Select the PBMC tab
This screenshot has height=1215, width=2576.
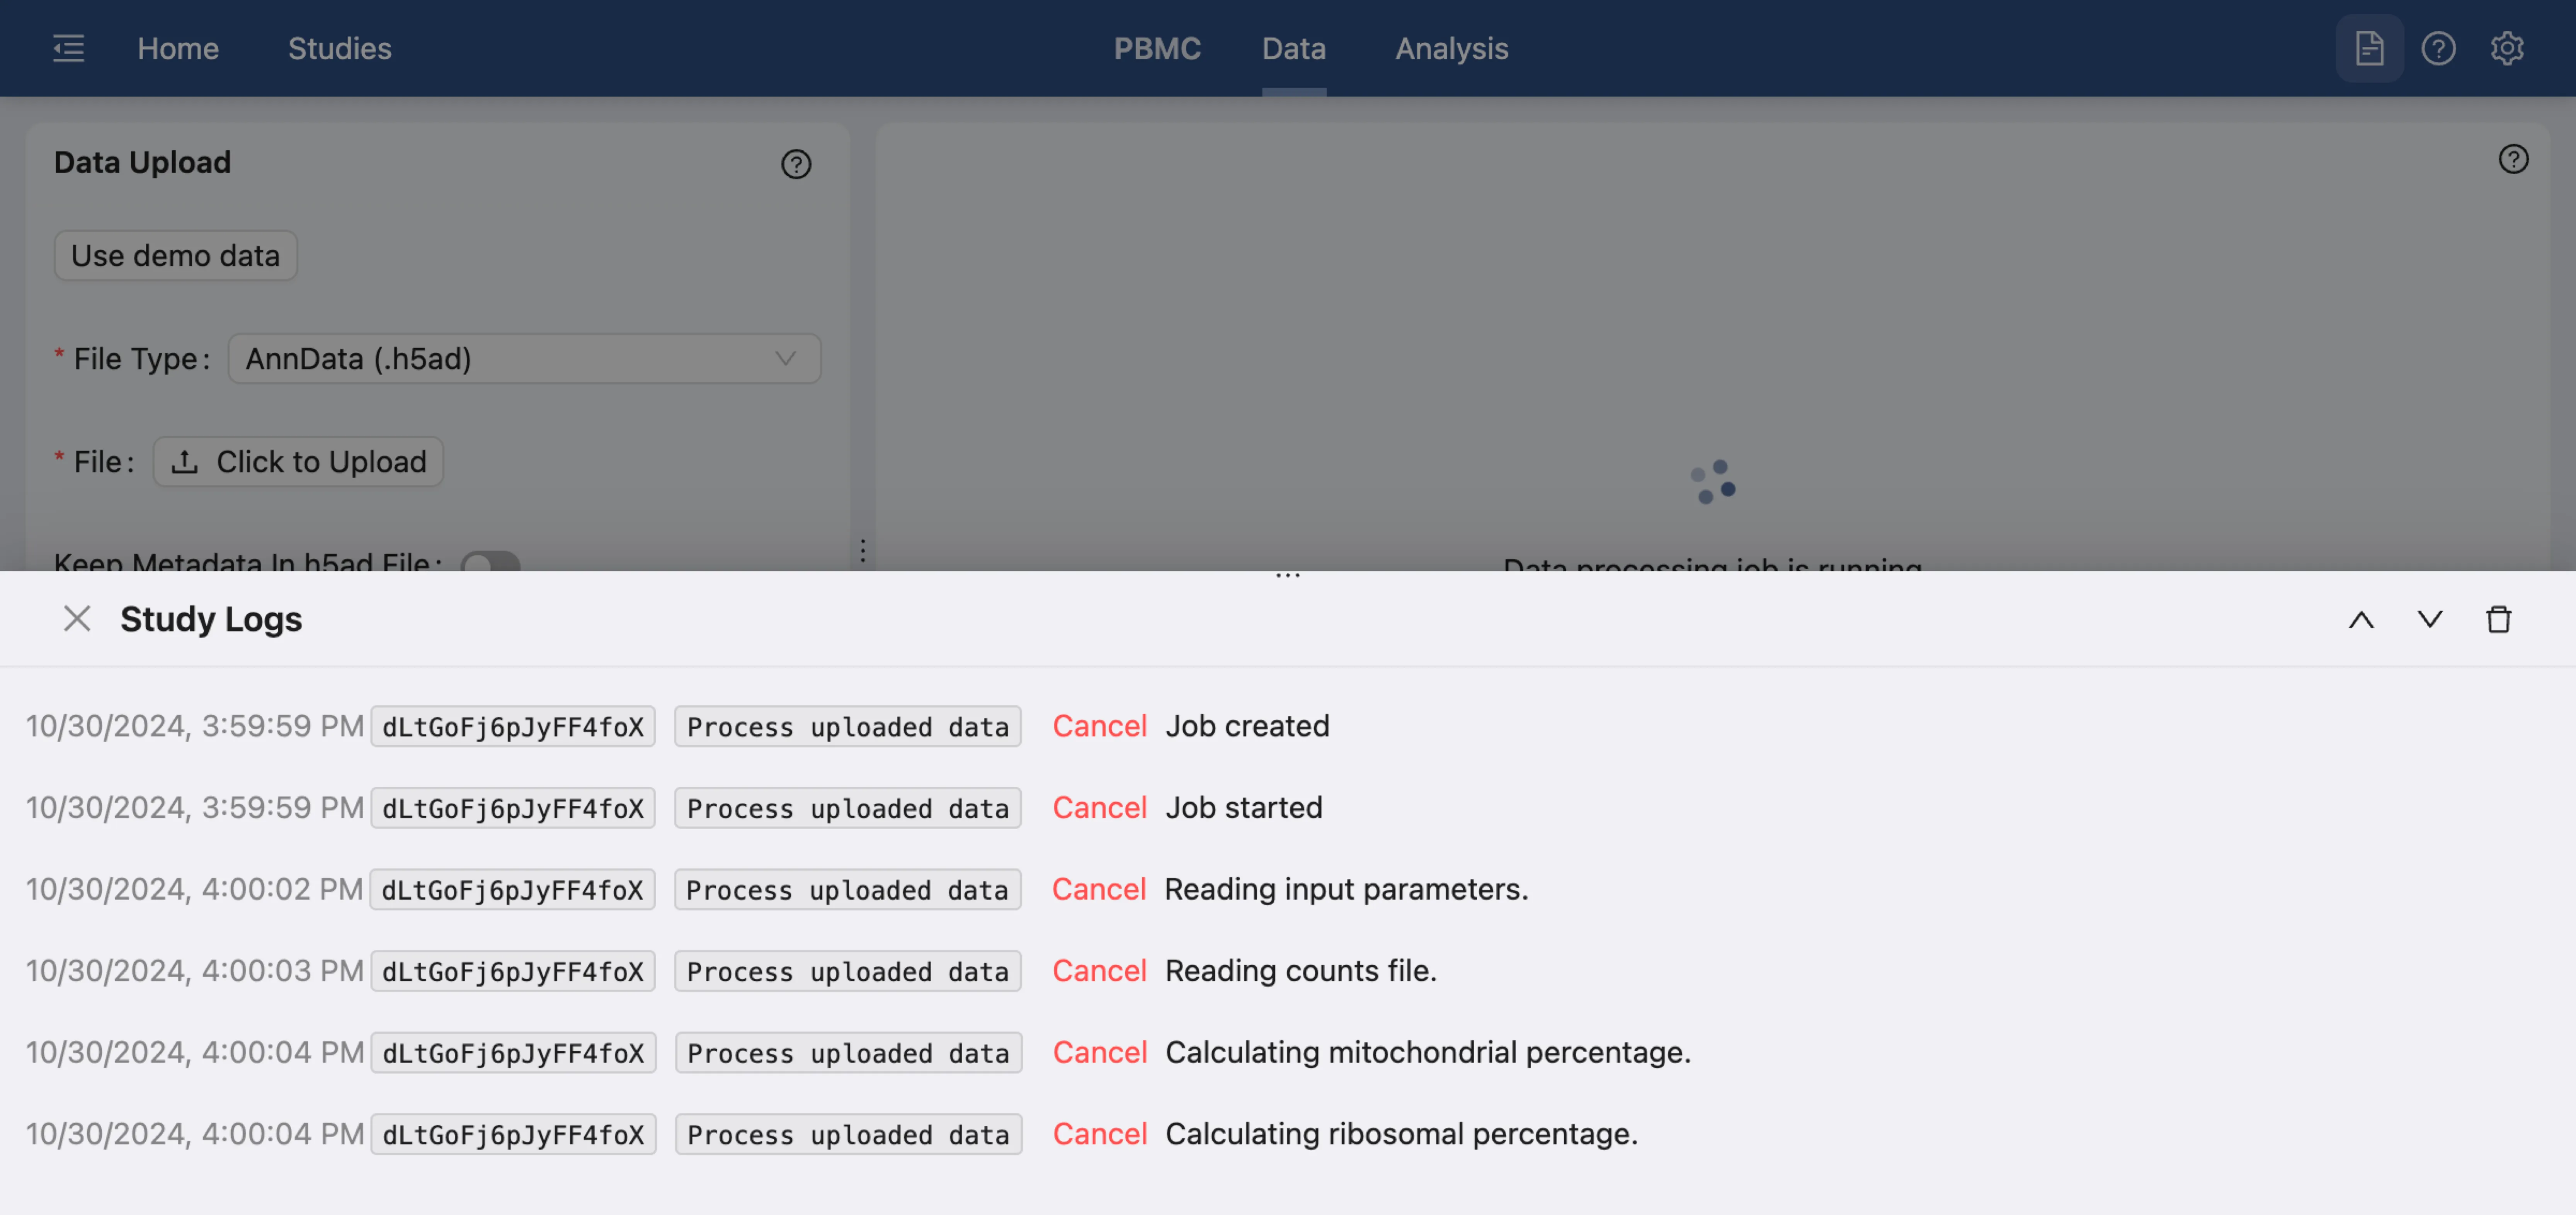(x=1157, y=48)
